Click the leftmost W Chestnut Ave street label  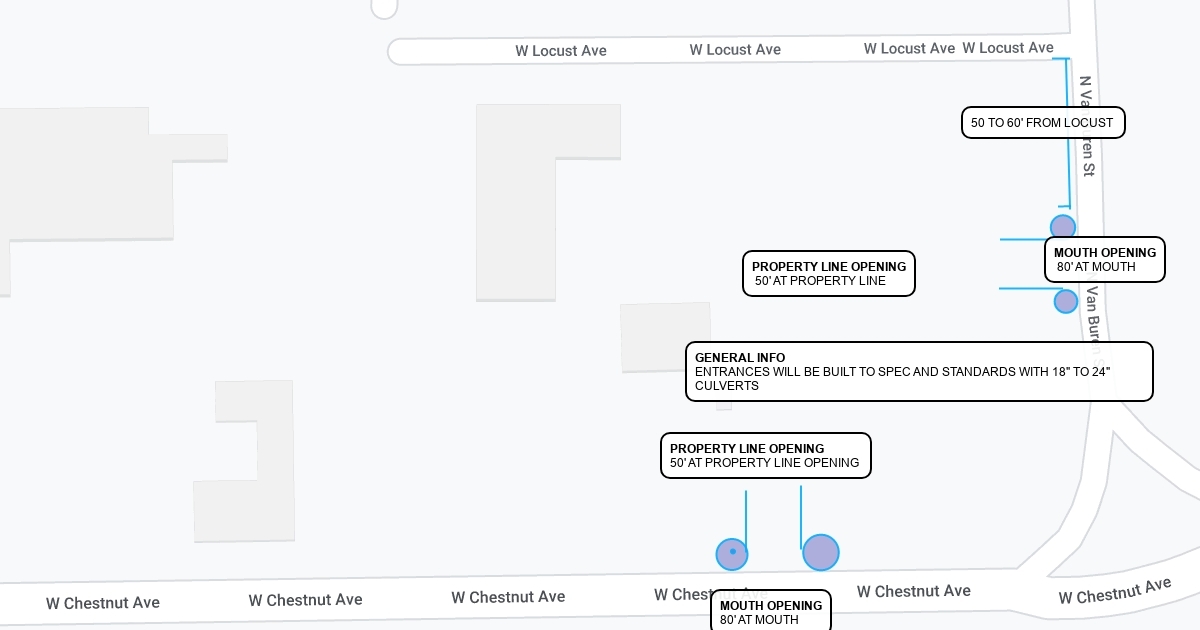point(103,603)
